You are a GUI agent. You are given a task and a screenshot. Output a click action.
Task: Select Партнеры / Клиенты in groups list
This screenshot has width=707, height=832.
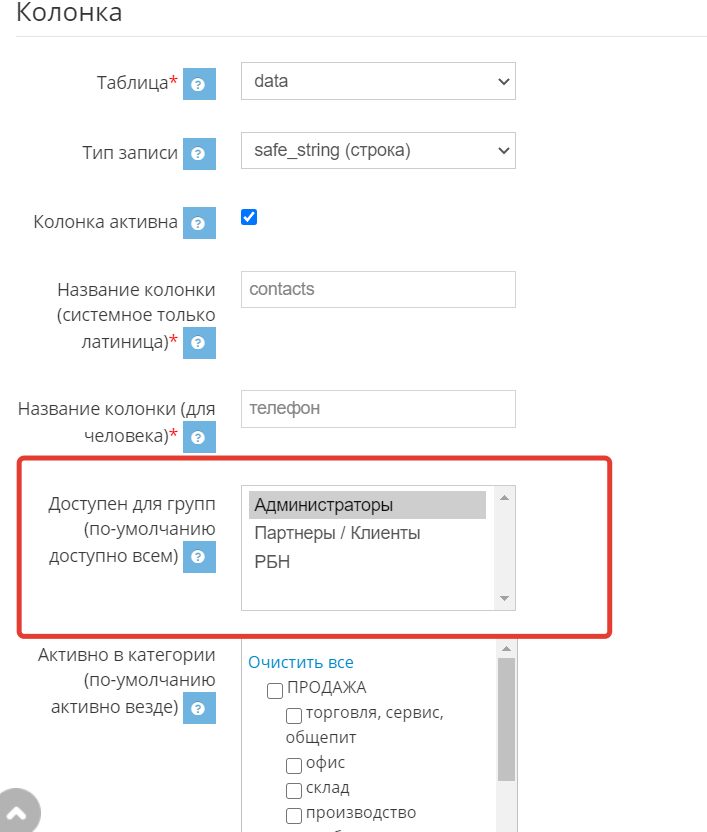tap(366, 533)
